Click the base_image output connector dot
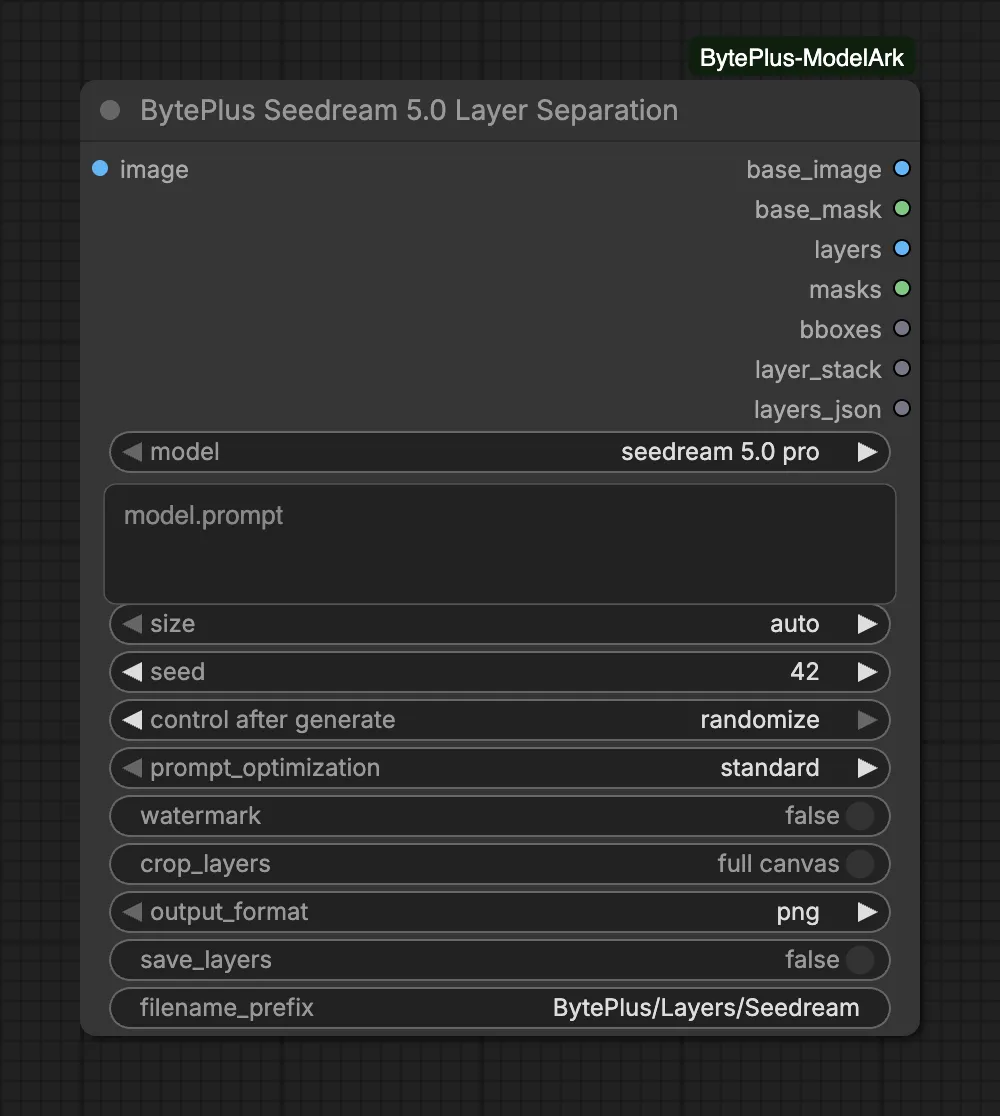 coord(902,169)
